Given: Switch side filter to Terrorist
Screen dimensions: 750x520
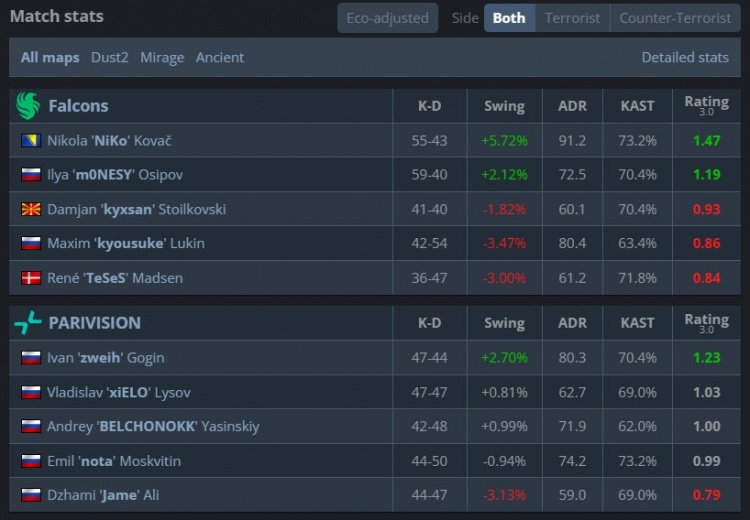Looking at the screenshot, I should 572,18.
